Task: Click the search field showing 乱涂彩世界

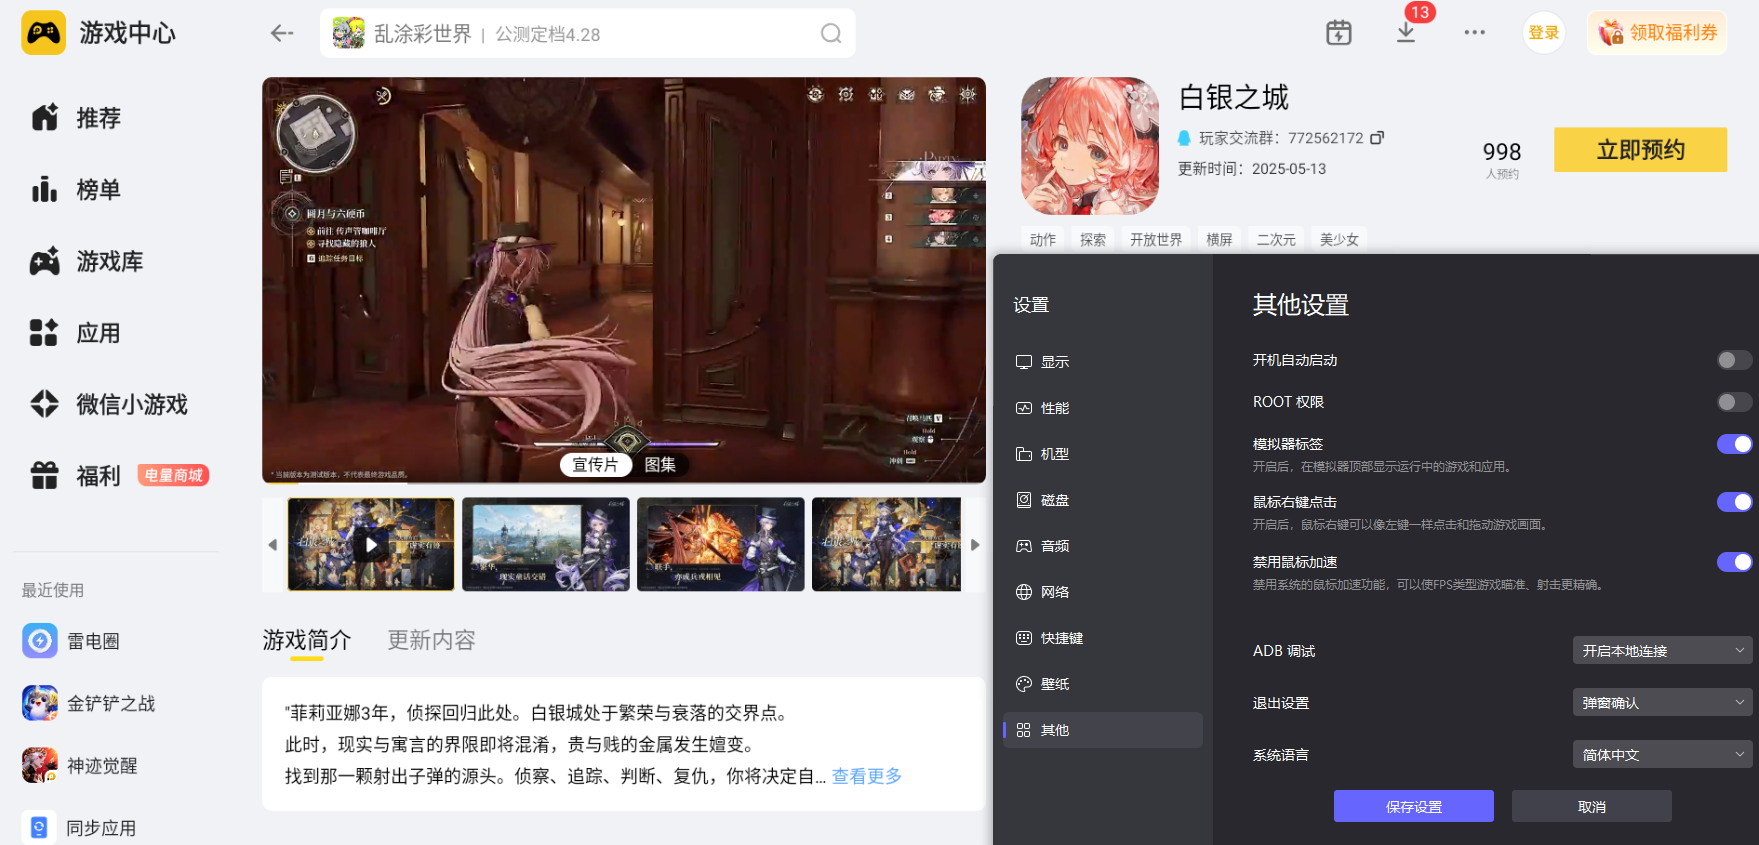Action: click(588, 34)
